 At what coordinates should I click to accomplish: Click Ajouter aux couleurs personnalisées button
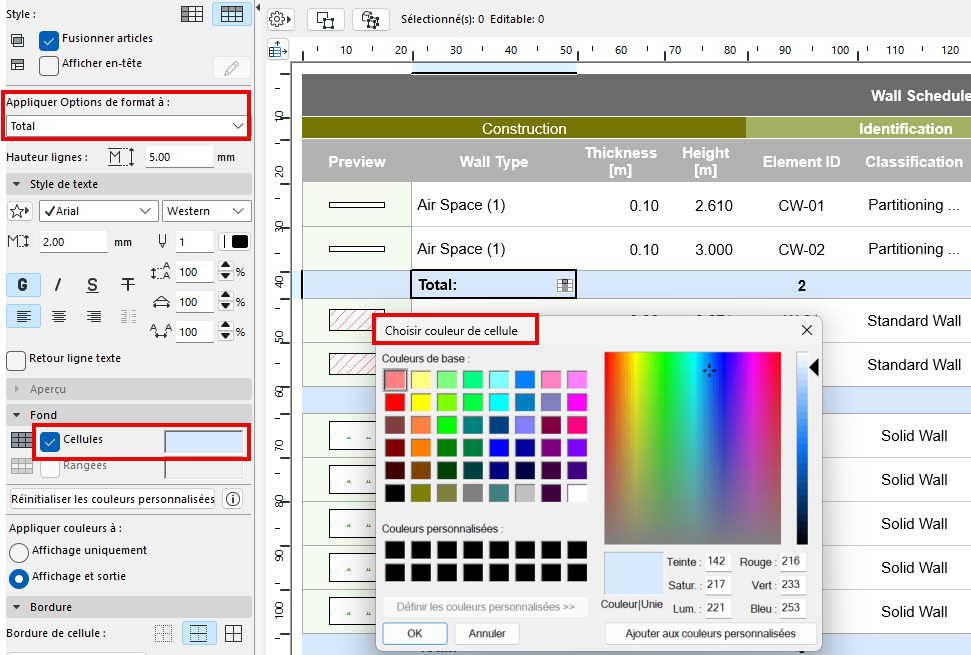(710, 633)
